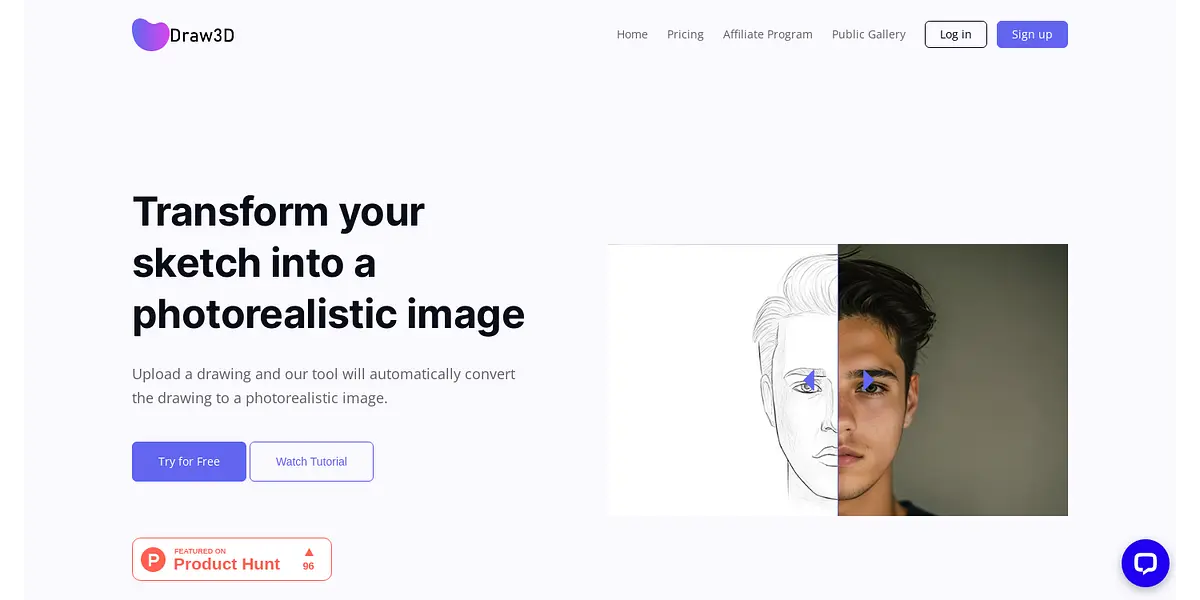This screenshot has width=1200, height=600.
Task: Open the Featured on Product Hunt badge
Action: pos(232,559)
